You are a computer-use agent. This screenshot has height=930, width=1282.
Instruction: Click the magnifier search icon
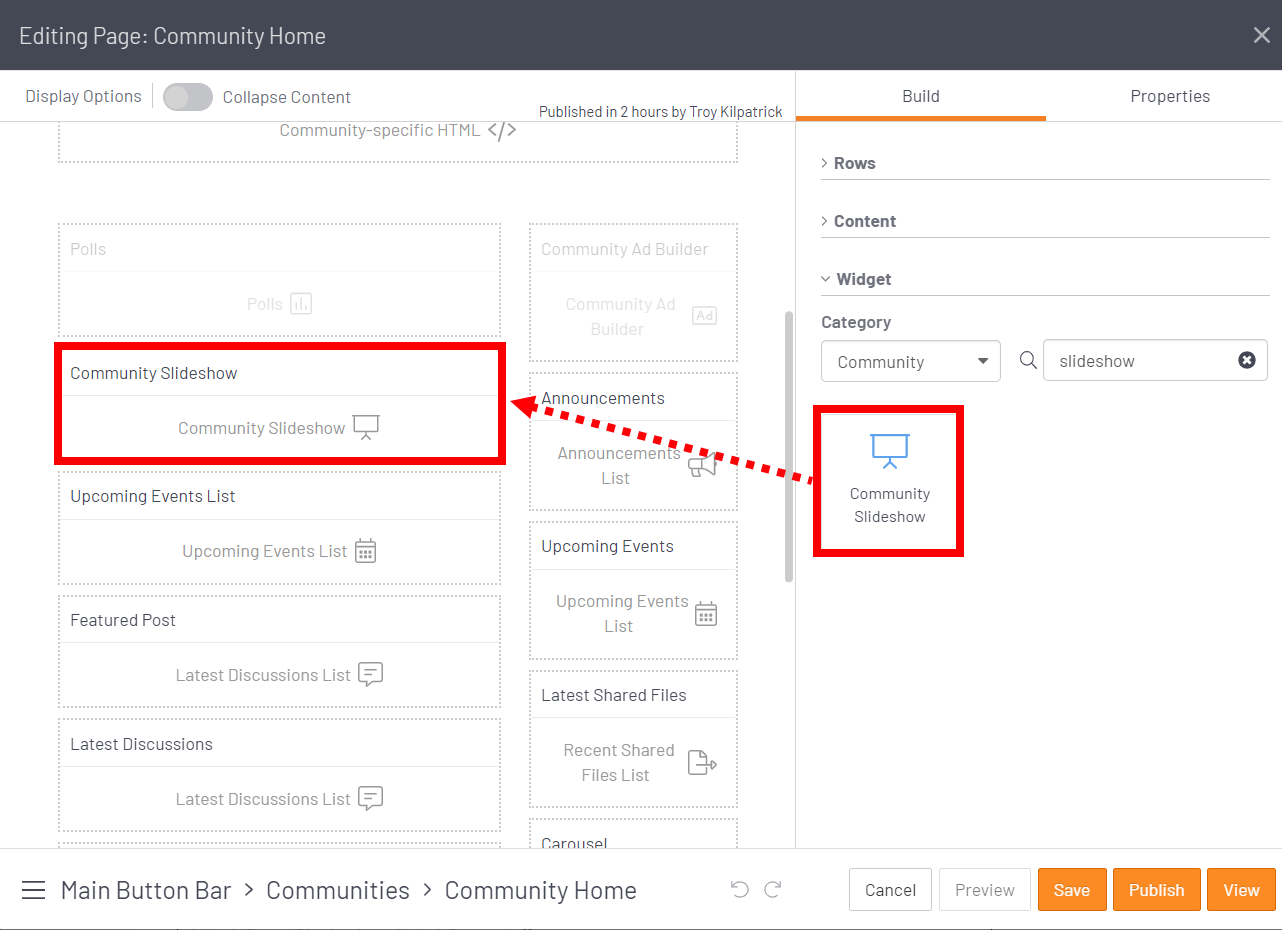[x=1027, y=361]
